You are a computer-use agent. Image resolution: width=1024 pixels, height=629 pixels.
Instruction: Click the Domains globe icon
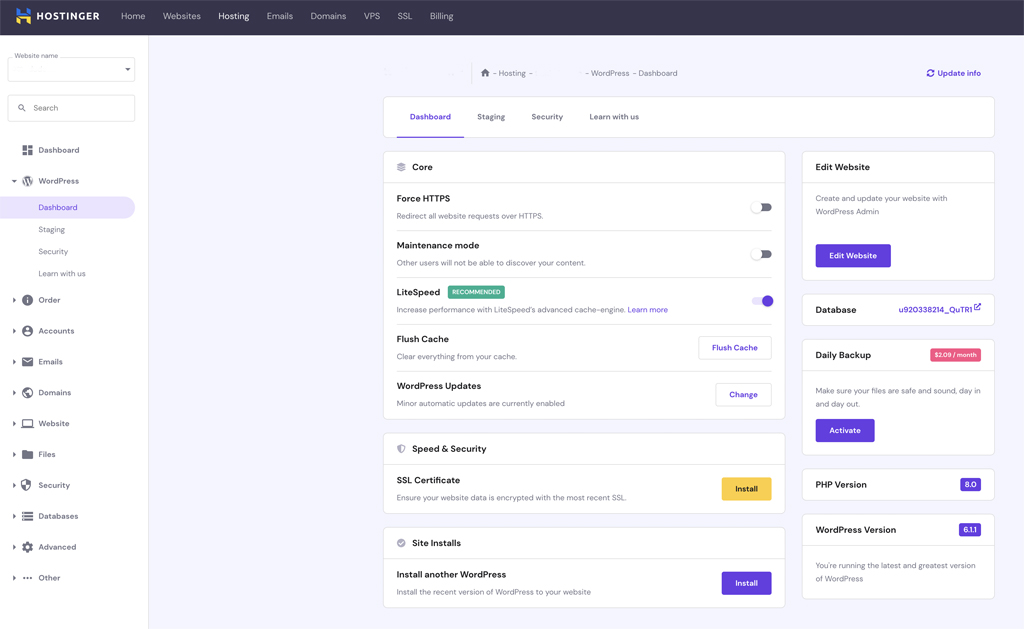tap(27, 393)
